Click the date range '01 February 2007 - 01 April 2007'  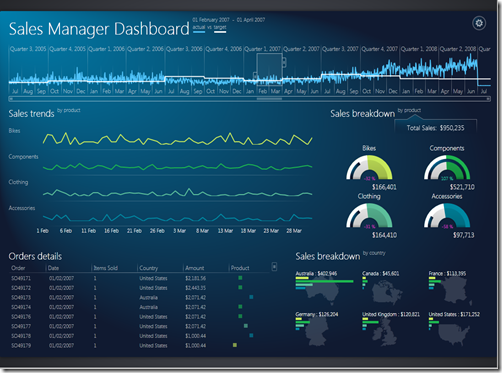coord(229,20)
